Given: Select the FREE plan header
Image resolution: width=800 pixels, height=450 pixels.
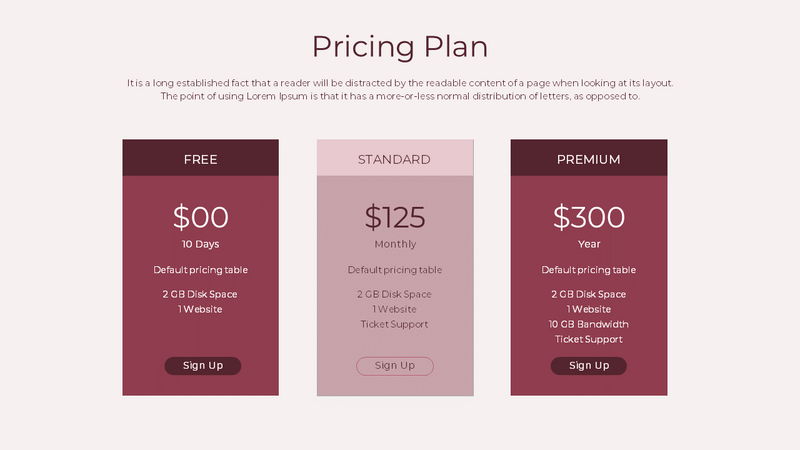Looking at the screenshot, I should point(201,158).
